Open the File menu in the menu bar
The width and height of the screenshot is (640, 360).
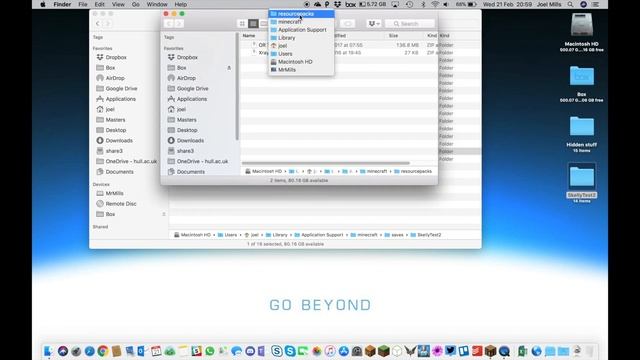click(83, 4)
